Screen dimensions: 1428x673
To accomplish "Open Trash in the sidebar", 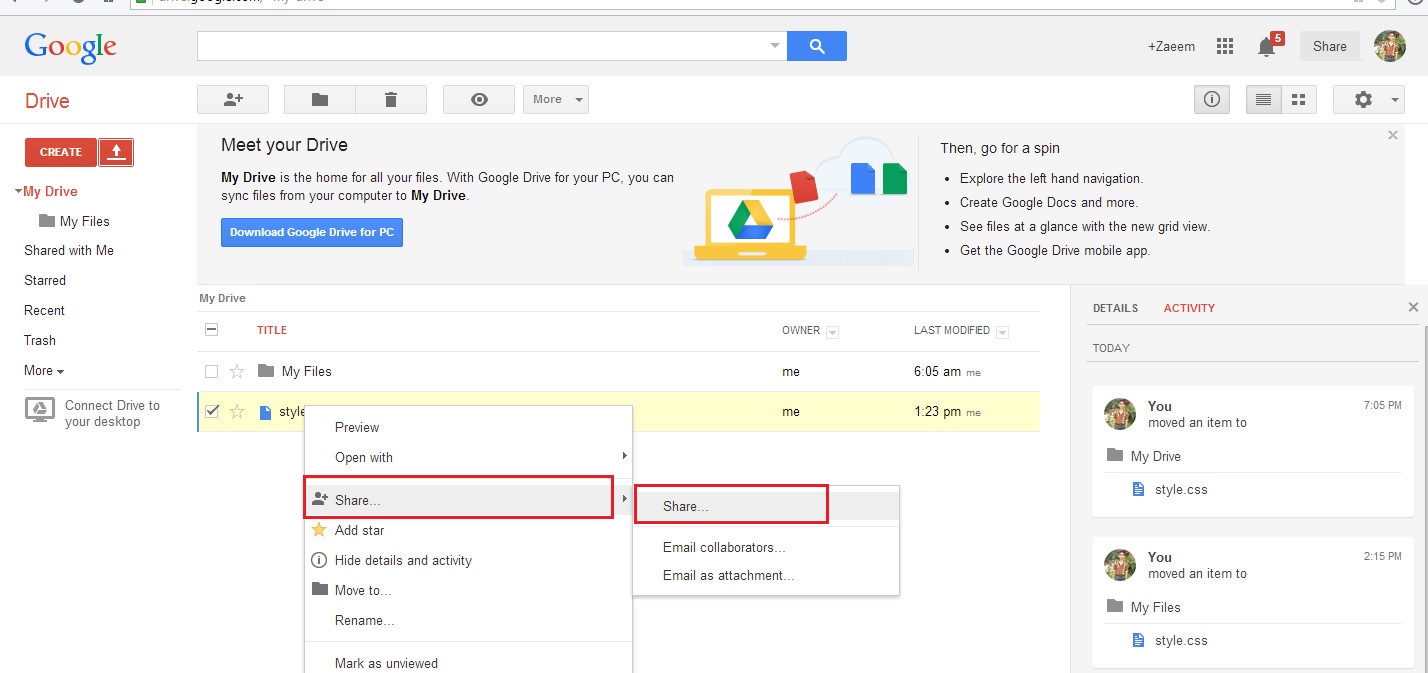I will (x=40, y=340).
